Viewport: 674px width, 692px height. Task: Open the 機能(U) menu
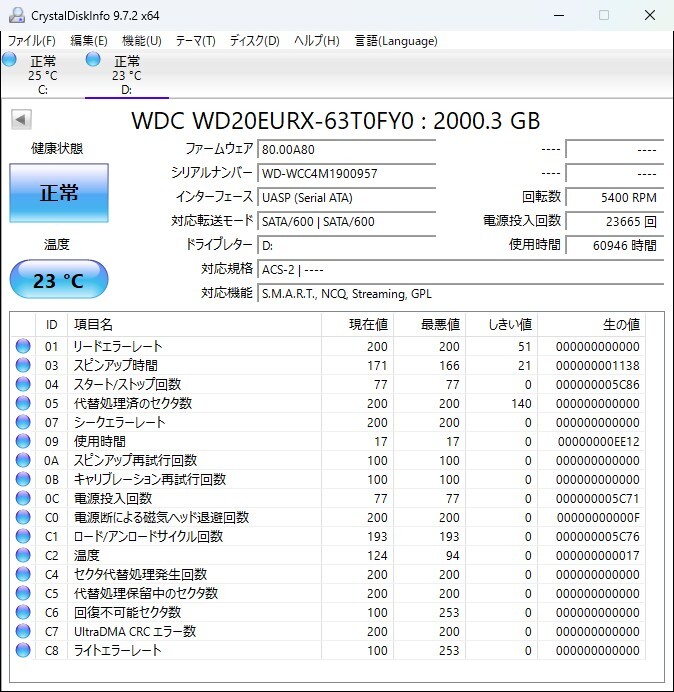click(141, 41)
